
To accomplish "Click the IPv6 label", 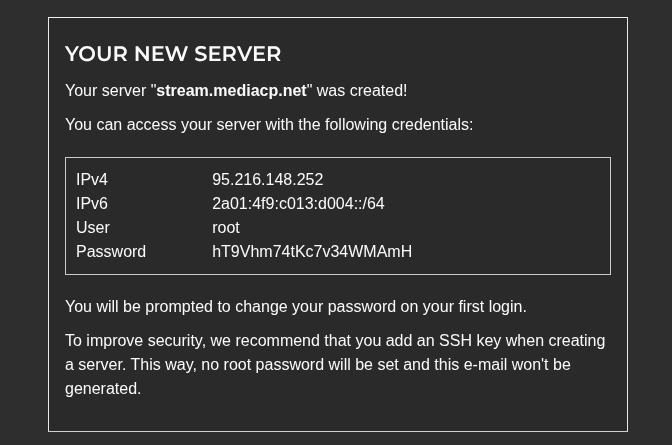I will (92, 204).
